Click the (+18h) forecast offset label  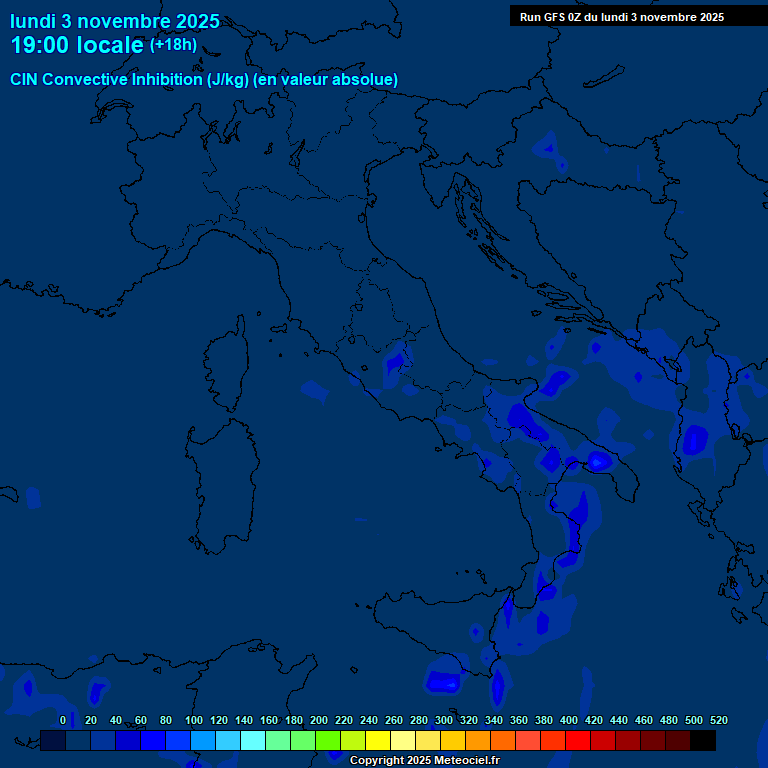coord(173,45)
